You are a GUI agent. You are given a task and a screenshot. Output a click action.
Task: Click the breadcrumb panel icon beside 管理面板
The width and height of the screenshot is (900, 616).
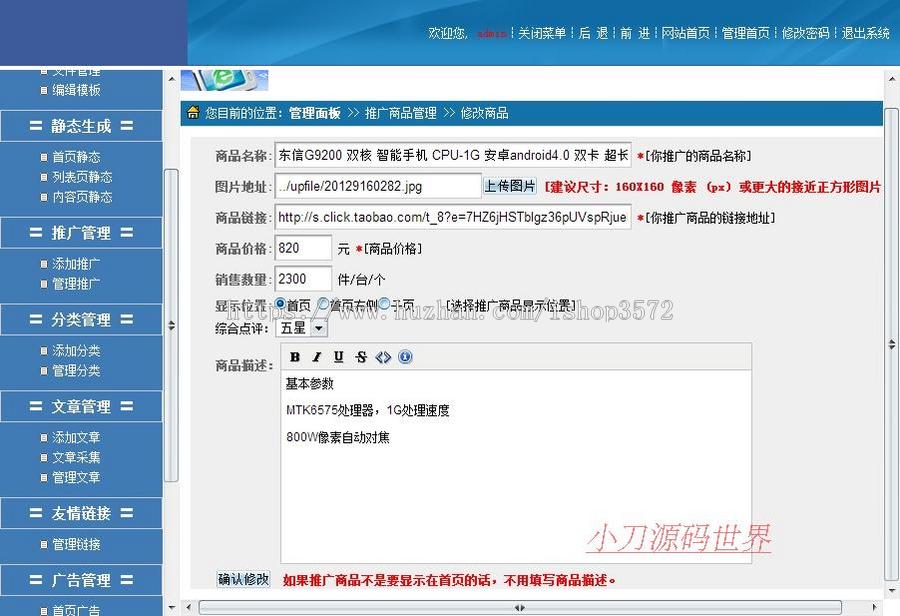[x=192, y=112]
